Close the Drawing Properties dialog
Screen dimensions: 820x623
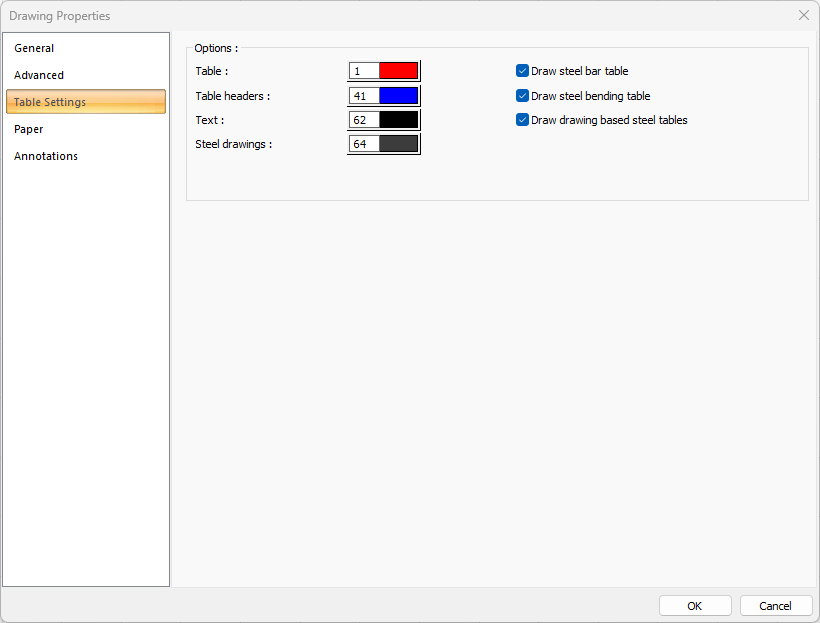tap(804, 15)
